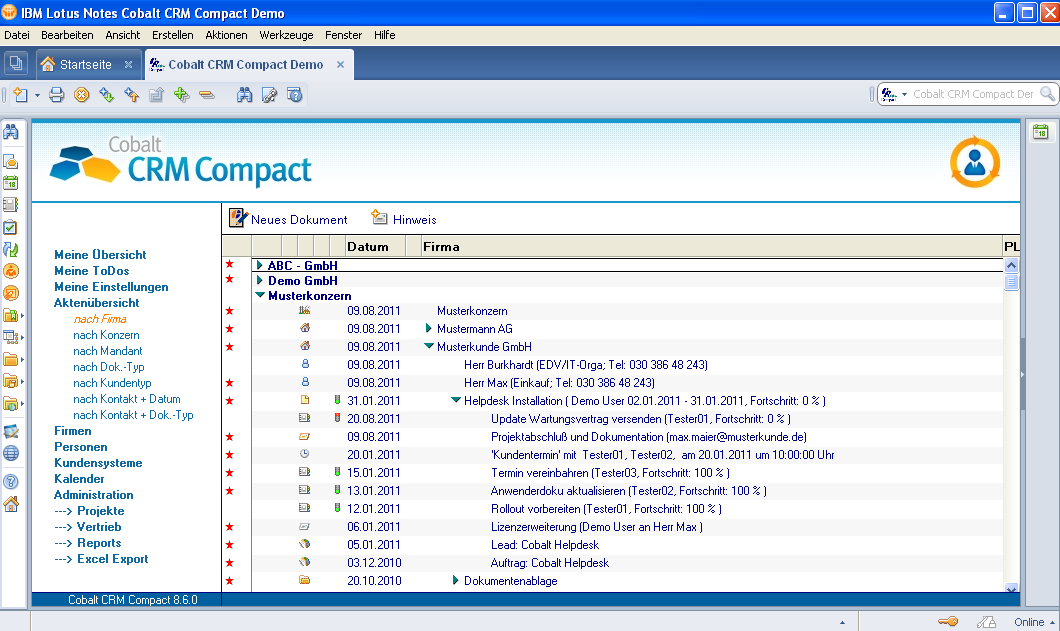Open the Werkzeuge menu
The width and height of the screenshot is (1060, 631).
click(x=286, y=35)
